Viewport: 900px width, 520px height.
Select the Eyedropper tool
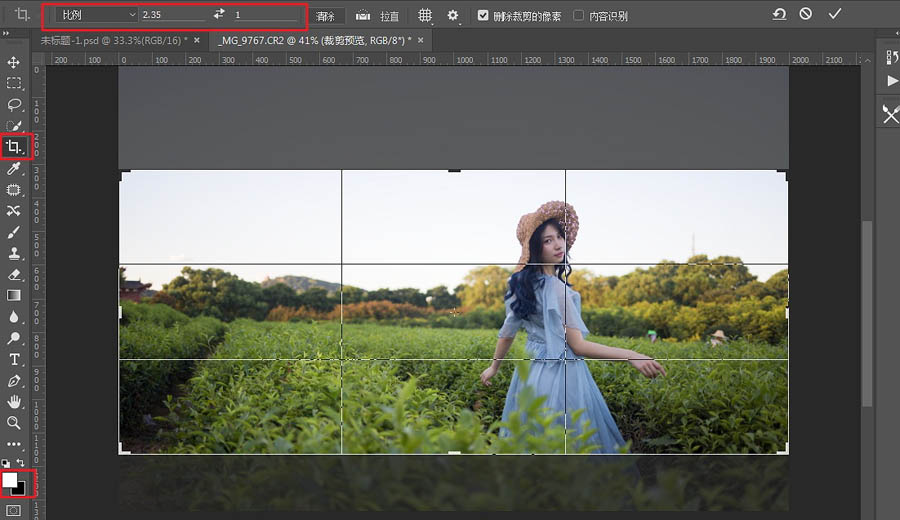14,169
